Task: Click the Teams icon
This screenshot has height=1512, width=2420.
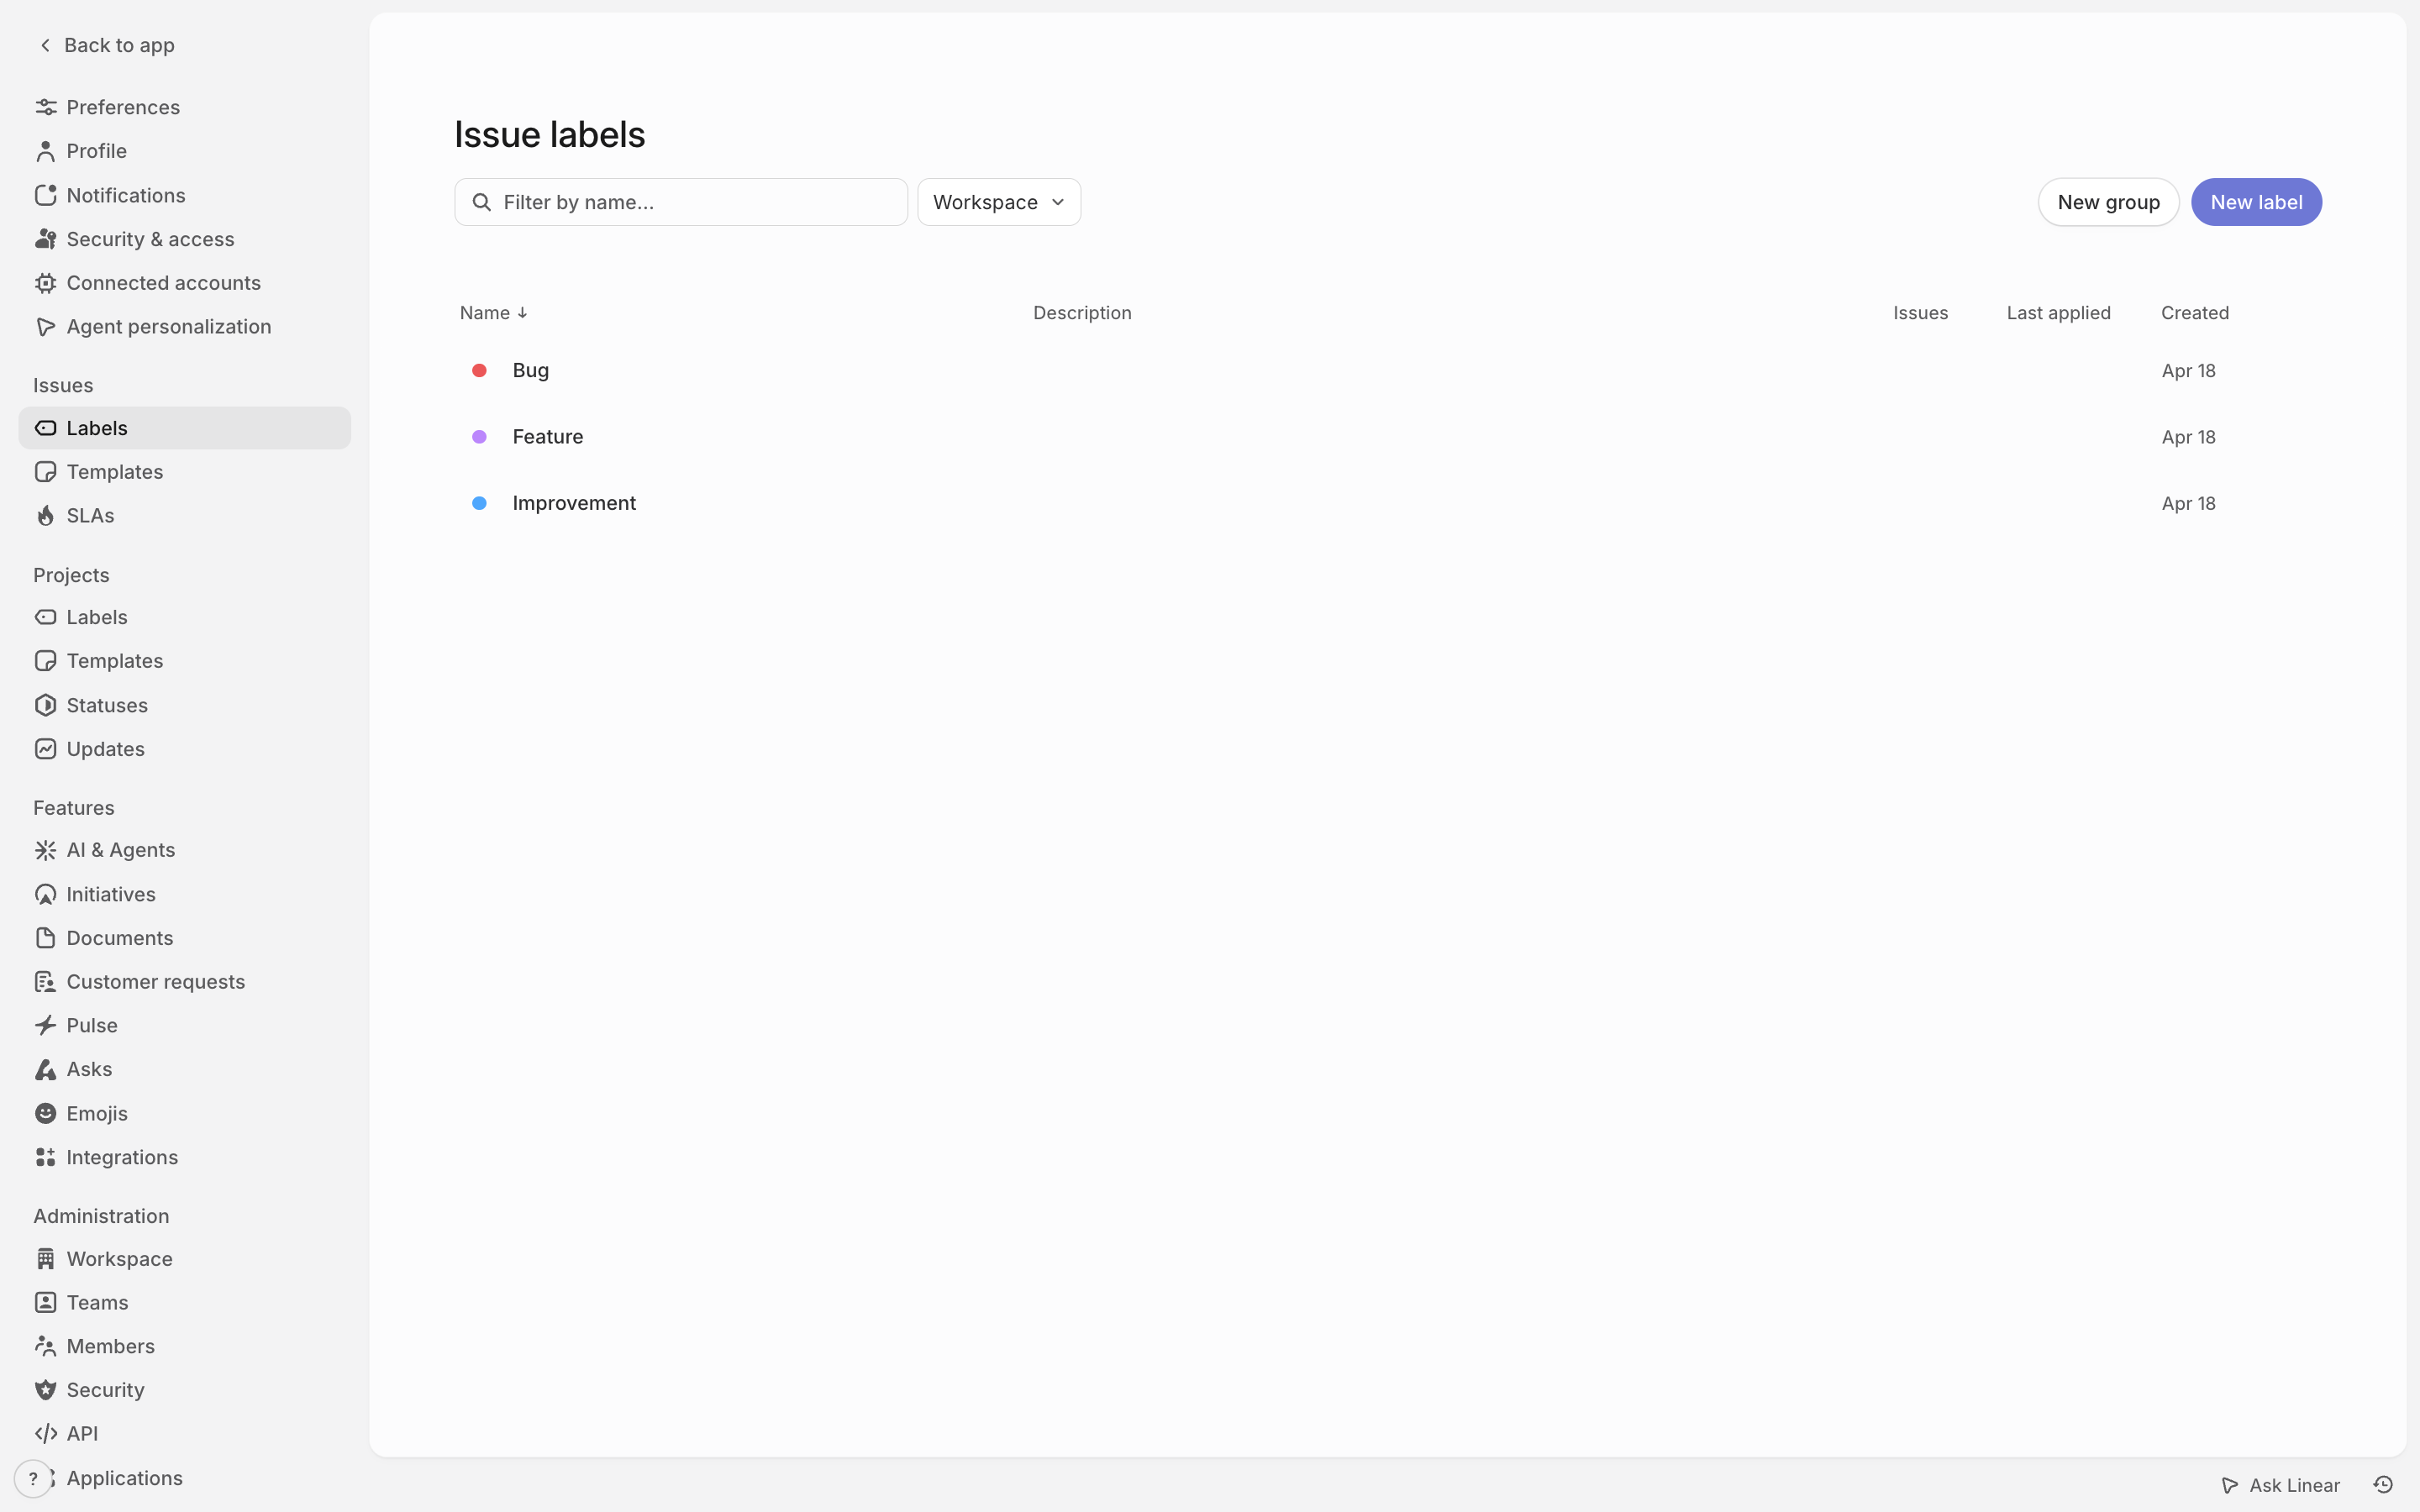Action: coord(46,1302)
